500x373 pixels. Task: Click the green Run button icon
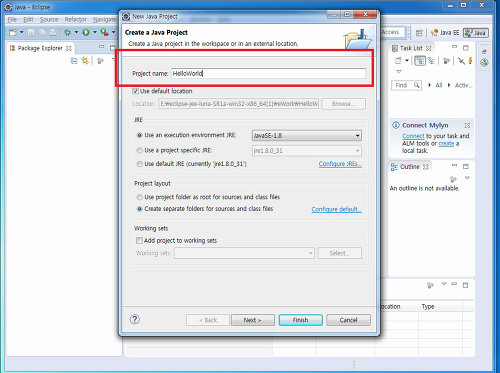point(86,32)
